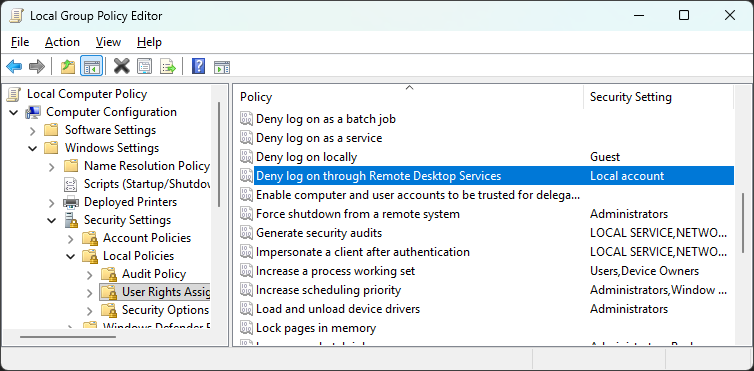The width and height of the screenshot is (754, 371).
Task: Select 'Increase a process working set'
Action: click(x=335, y=271)
